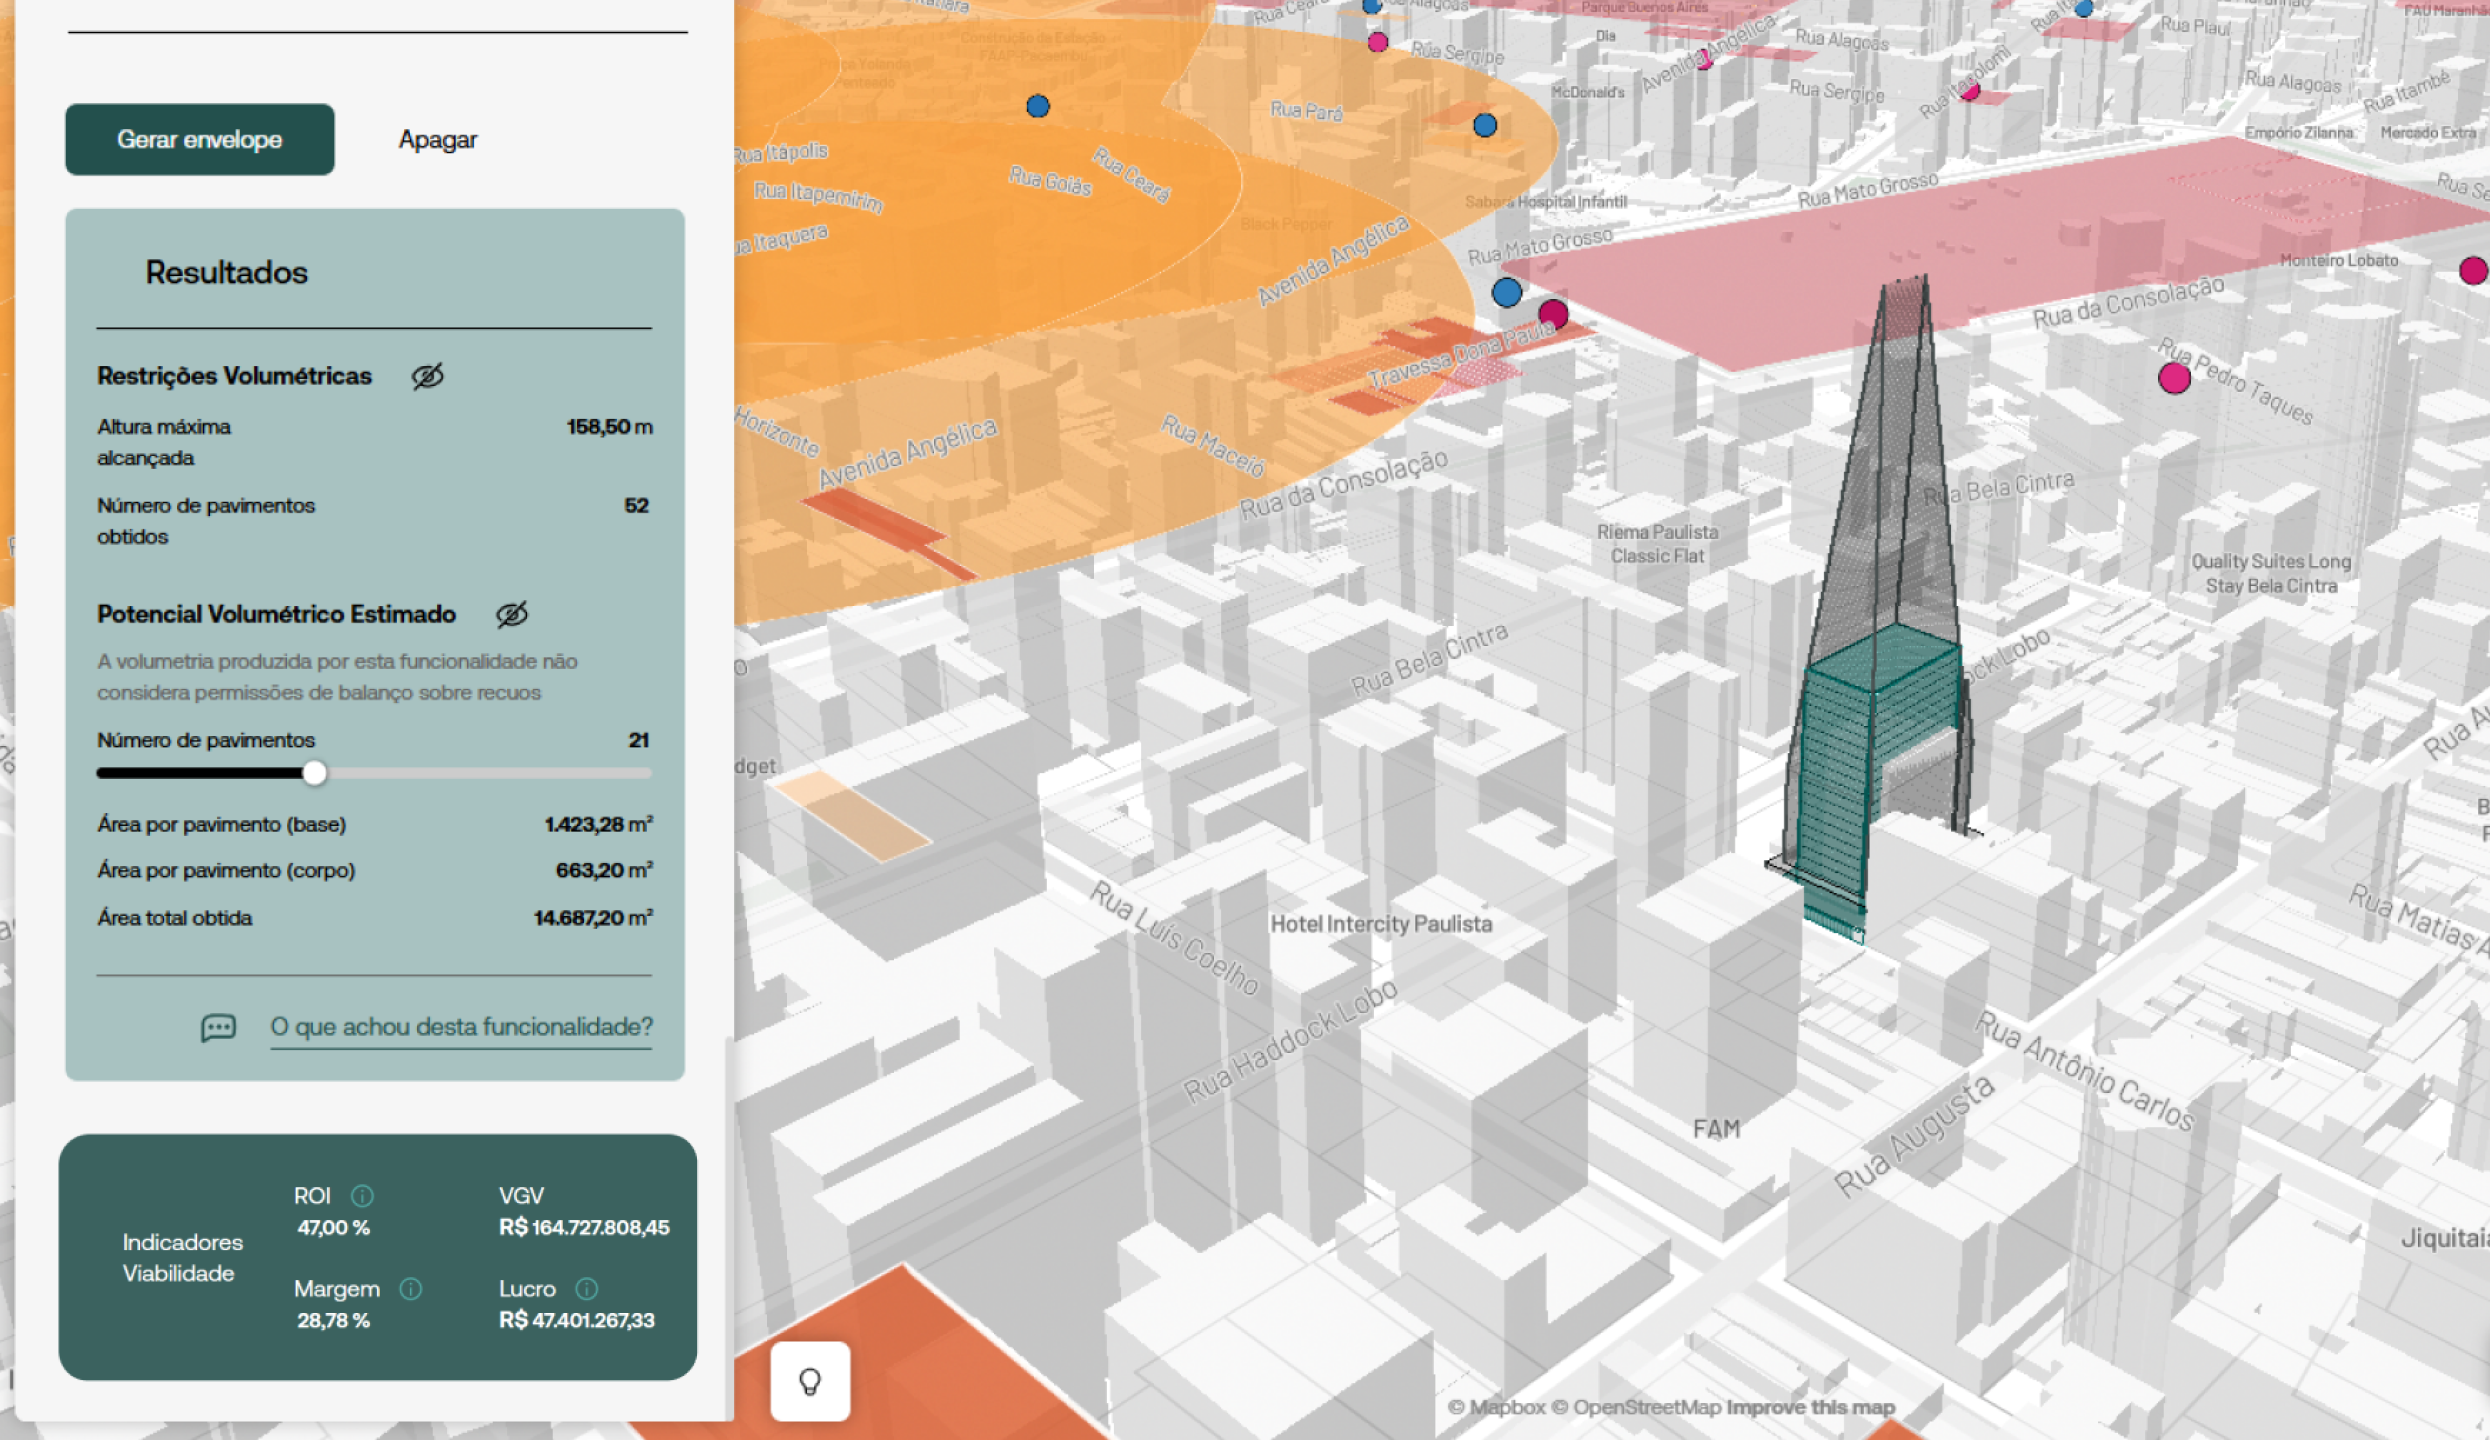This screenshot has width=2490, height=1440.
Task: Click the Número de pavimentos slider handle
Action: 314,773
